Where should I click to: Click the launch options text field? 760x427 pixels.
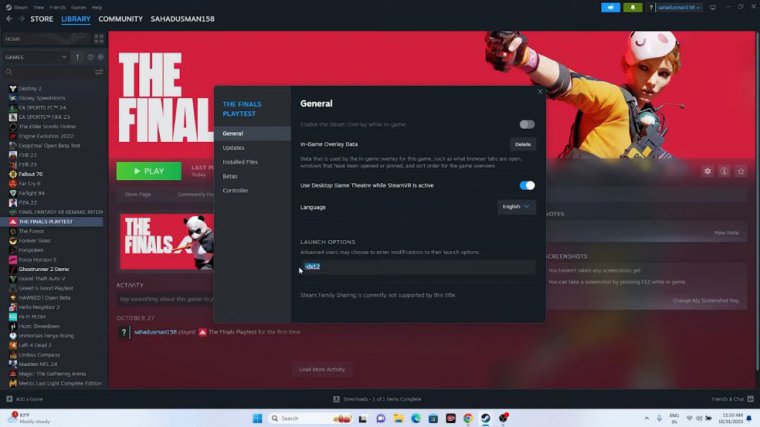click(417, 267)
